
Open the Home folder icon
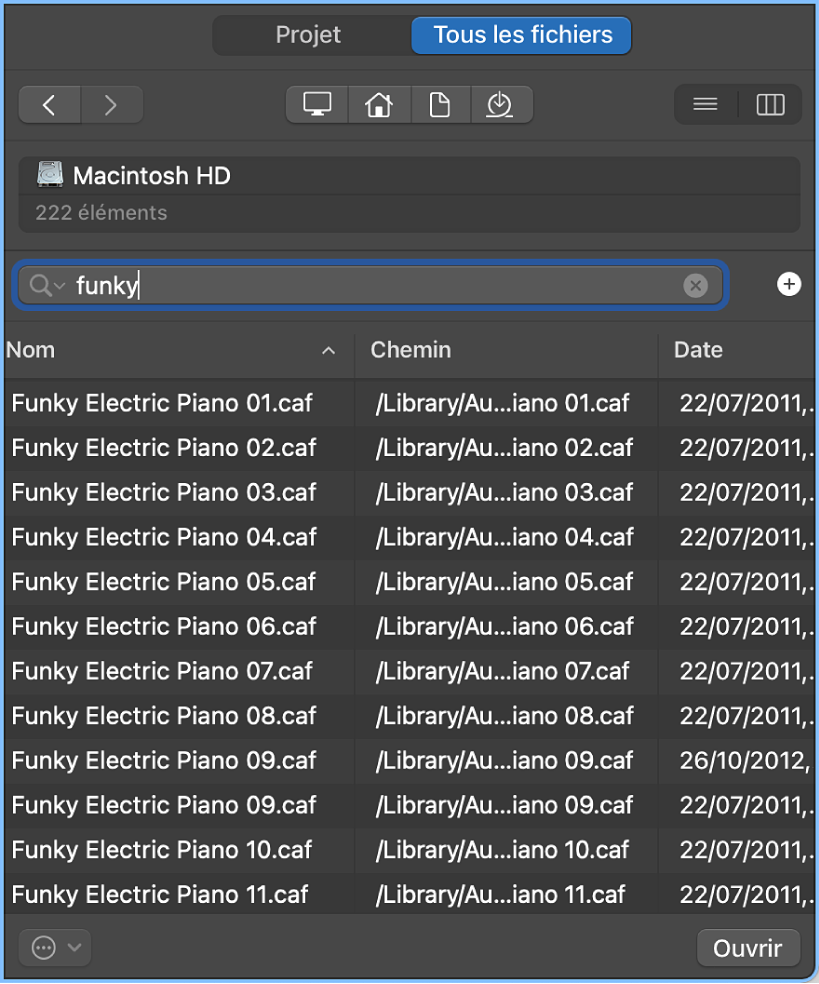click(x=378, y=104)
